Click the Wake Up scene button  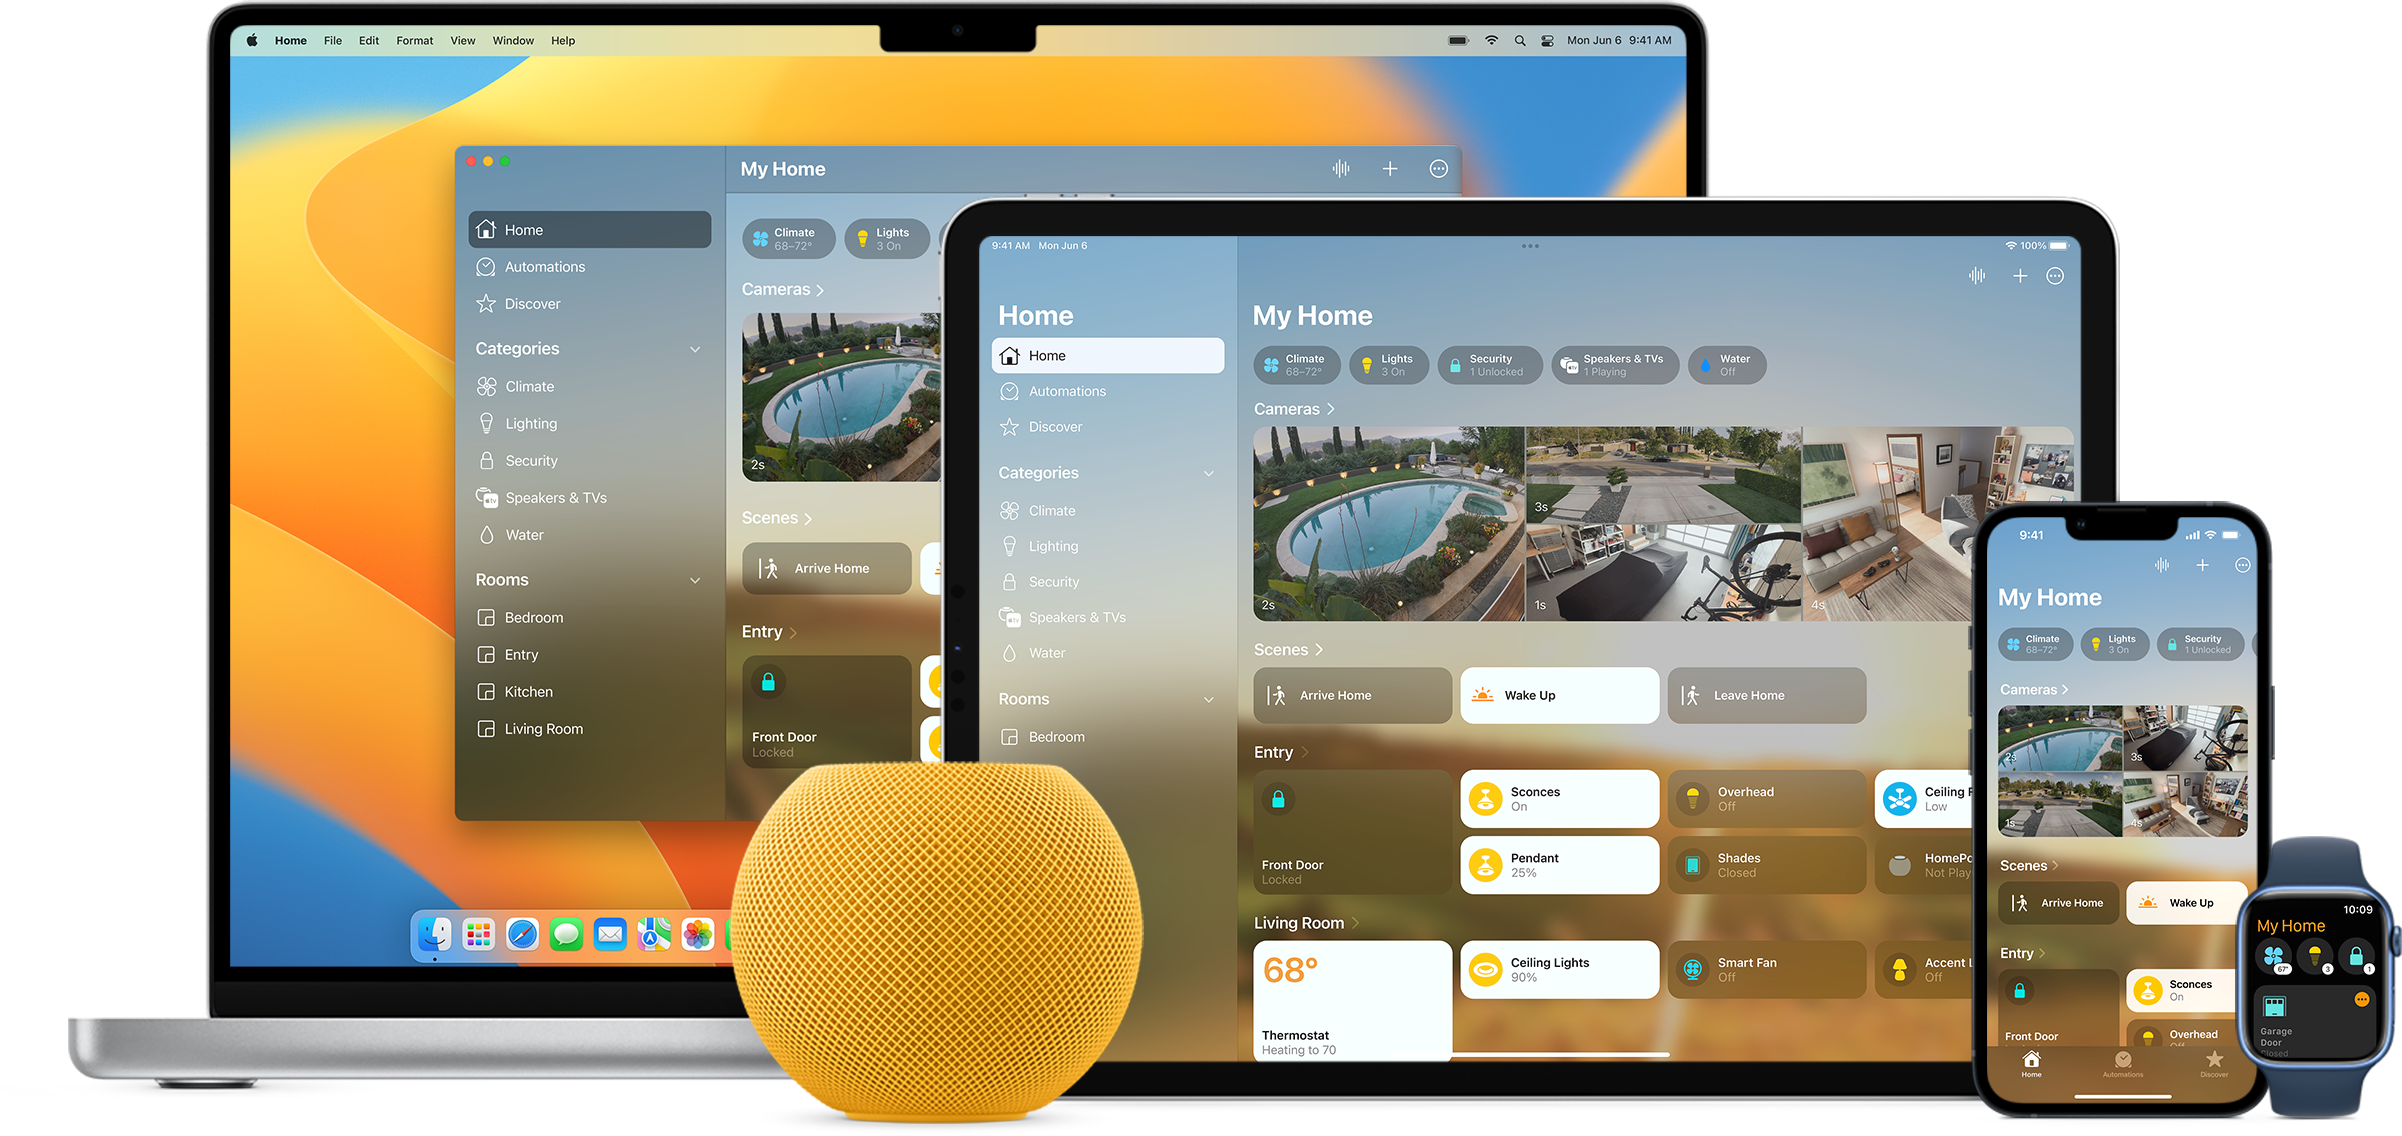click(x=1558, y=697)
